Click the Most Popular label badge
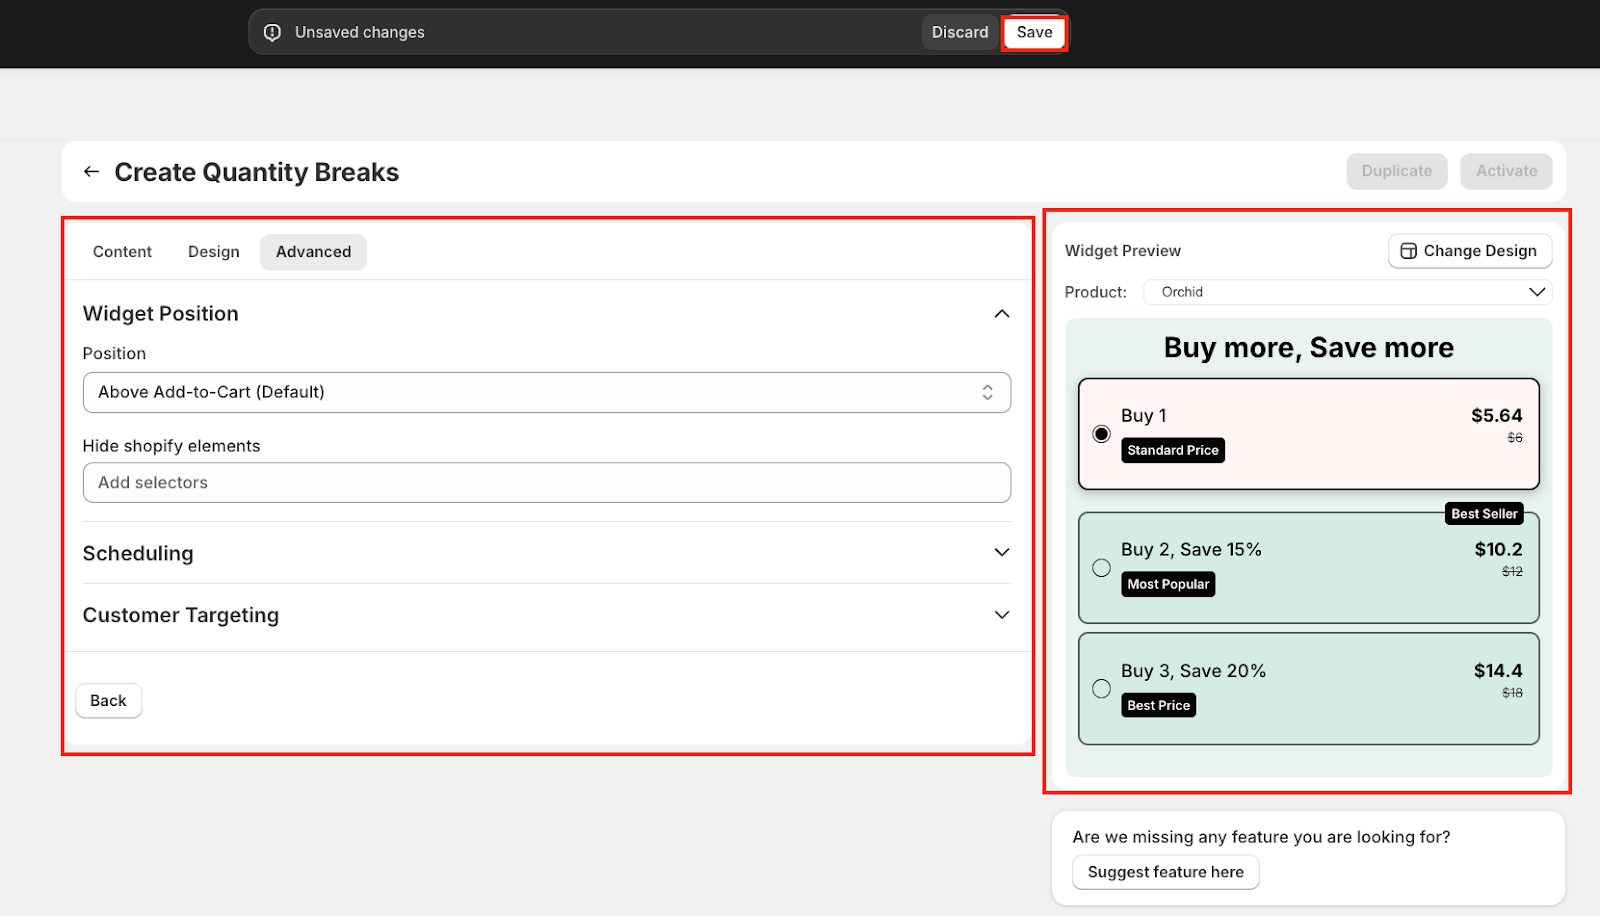The width and height of the screenshot is (1600, 916). 1167,585
